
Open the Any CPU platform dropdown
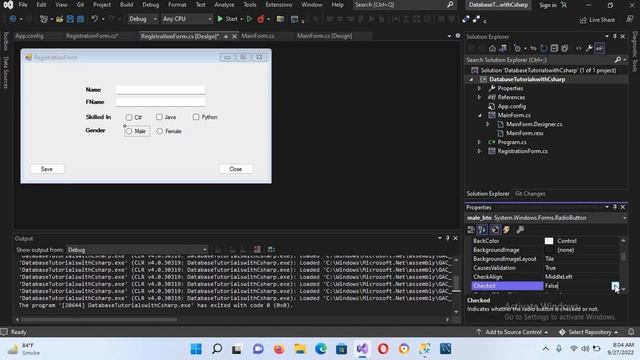187,19
